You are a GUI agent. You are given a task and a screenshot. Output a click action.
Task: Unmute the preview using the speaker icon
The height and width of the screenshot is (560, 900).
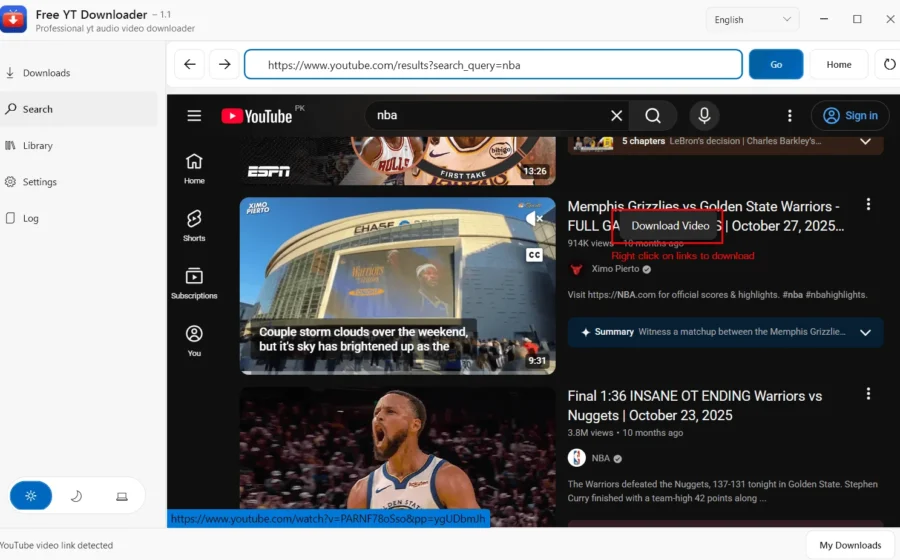coord(534,218)
